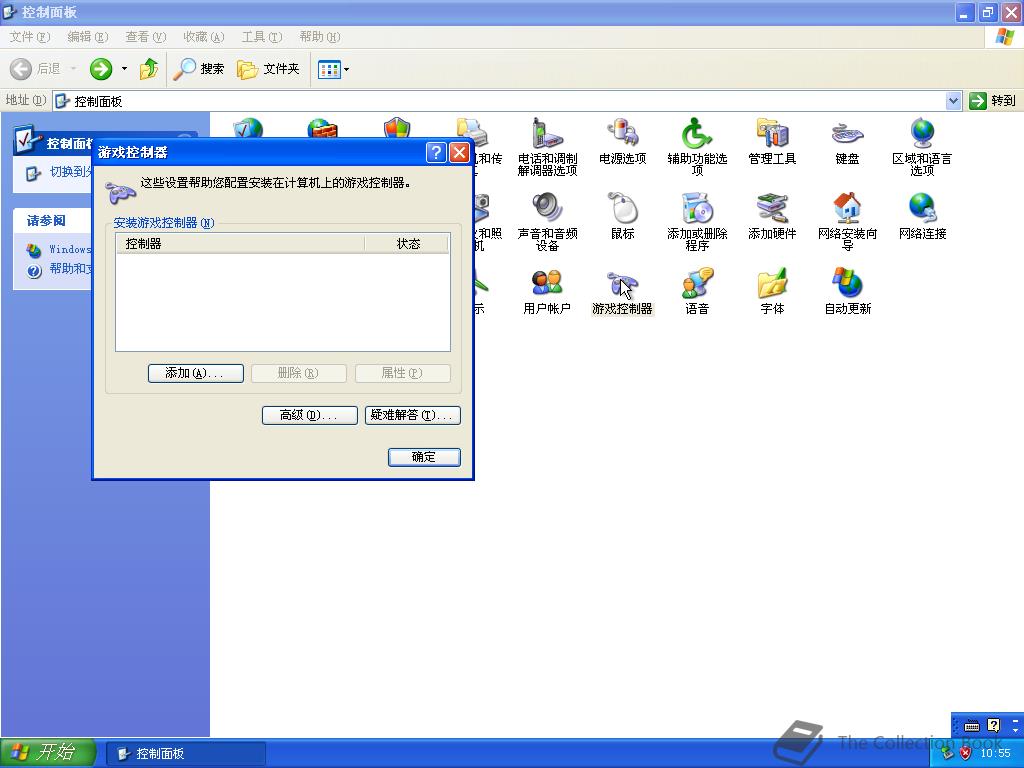Open the 声音和音频设备 icon

point(547,222)
